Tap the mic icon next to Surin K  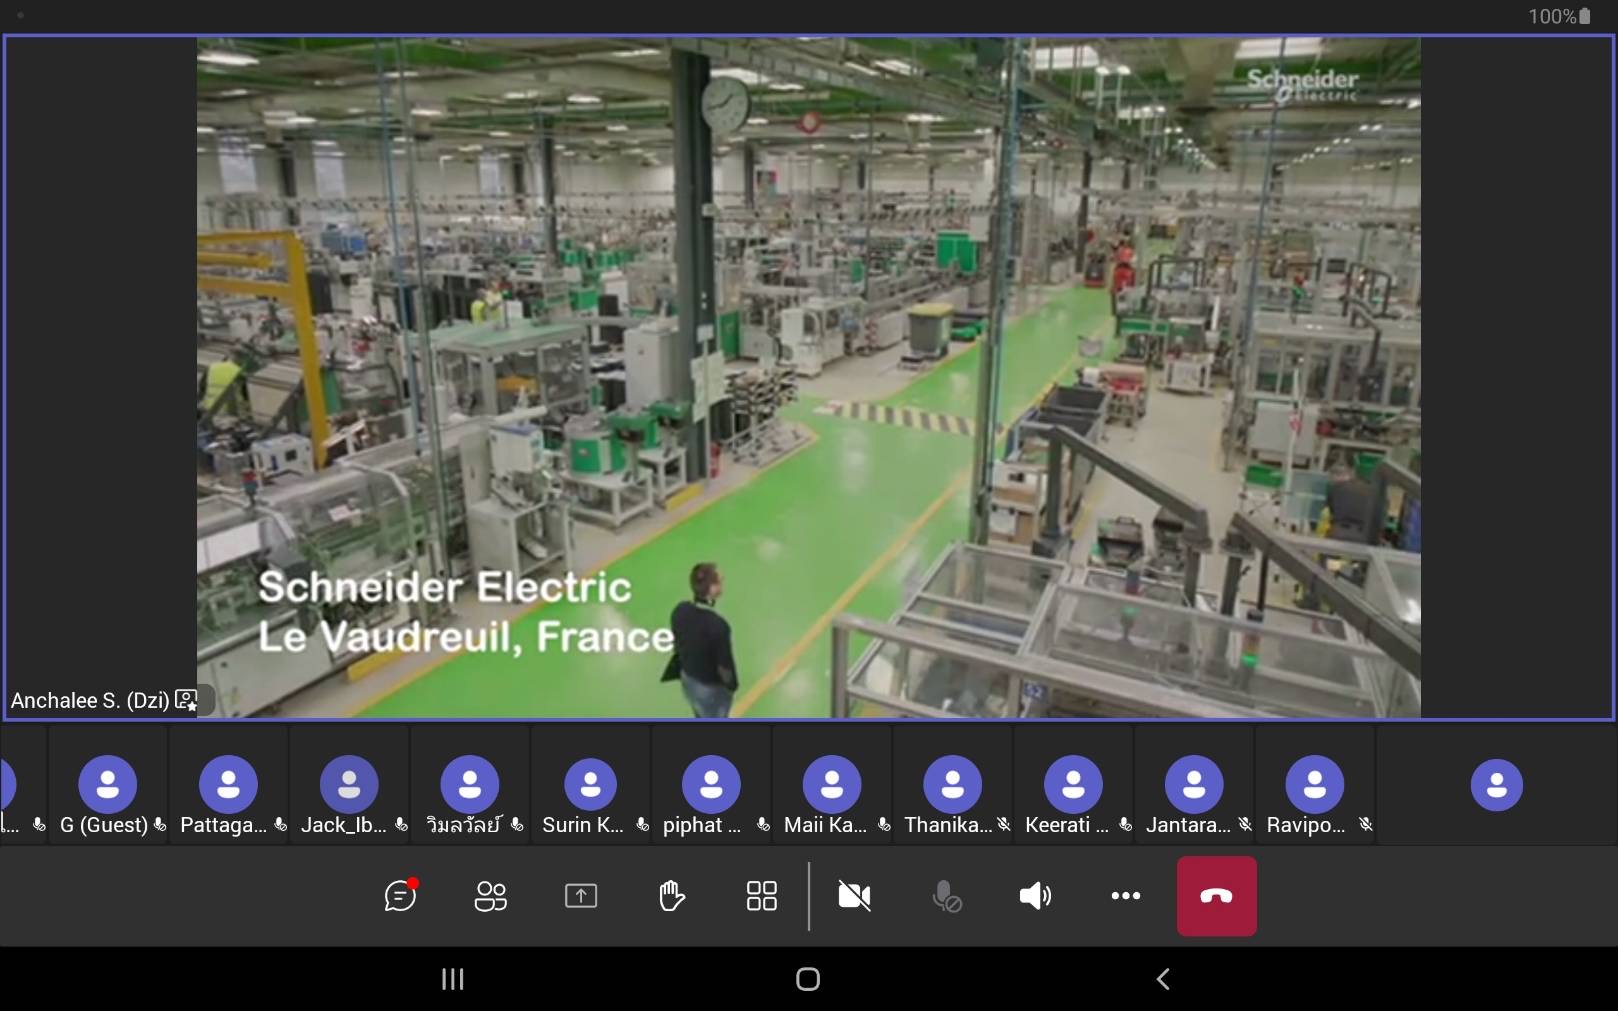pyautogui.click(x=643, y=825)
